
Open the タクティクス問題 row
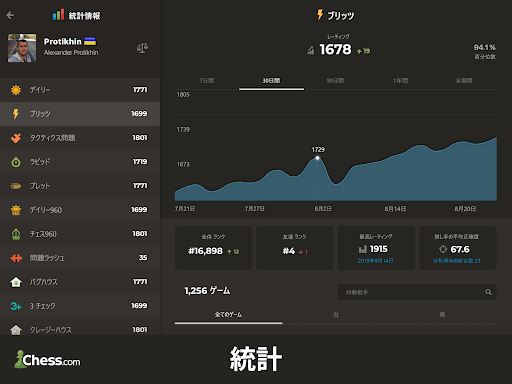(80, 138)
